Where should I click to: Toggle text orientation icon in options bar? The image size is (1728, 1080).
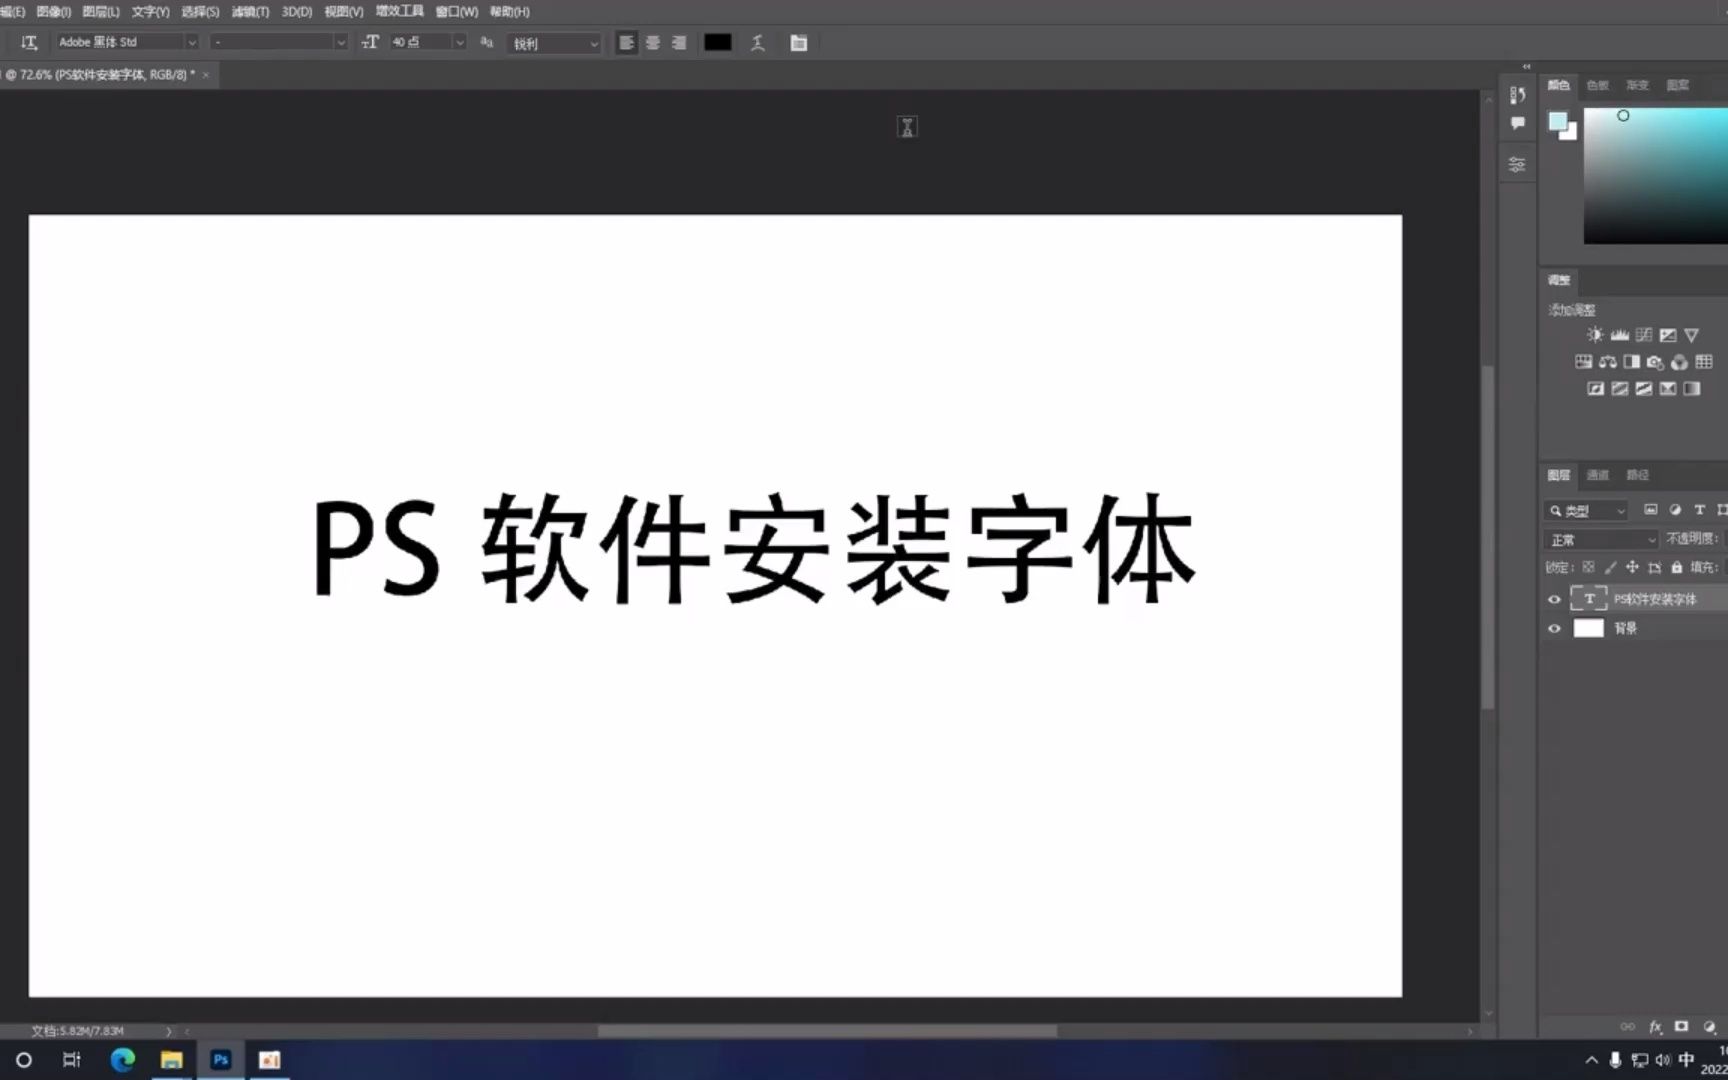click(x=29, y=42)
